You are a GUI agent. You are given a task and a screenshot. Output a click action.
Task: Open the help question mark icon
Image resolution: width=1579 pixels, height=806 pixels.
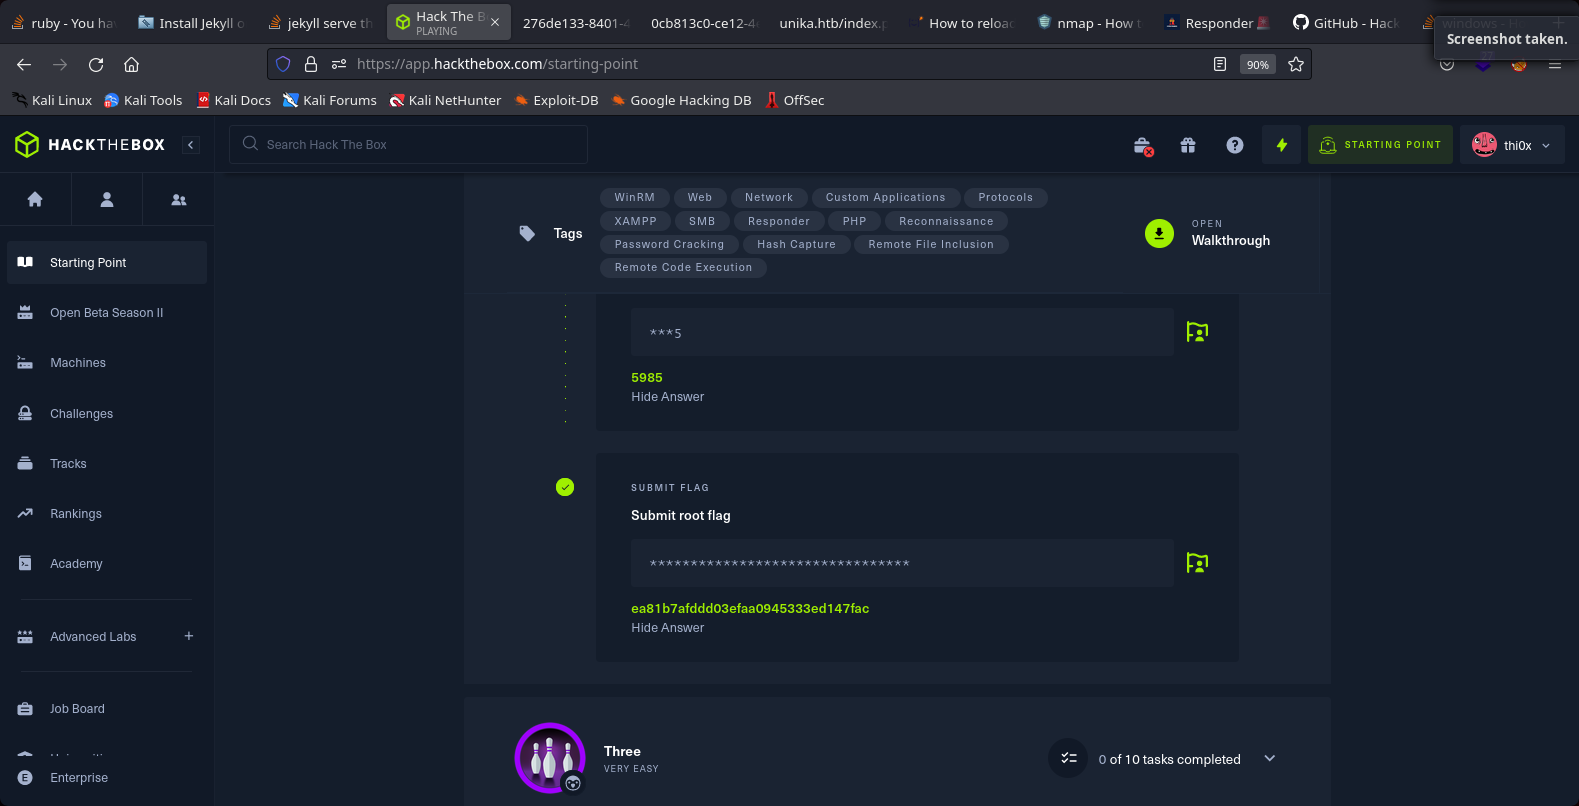click(1235, 145)
